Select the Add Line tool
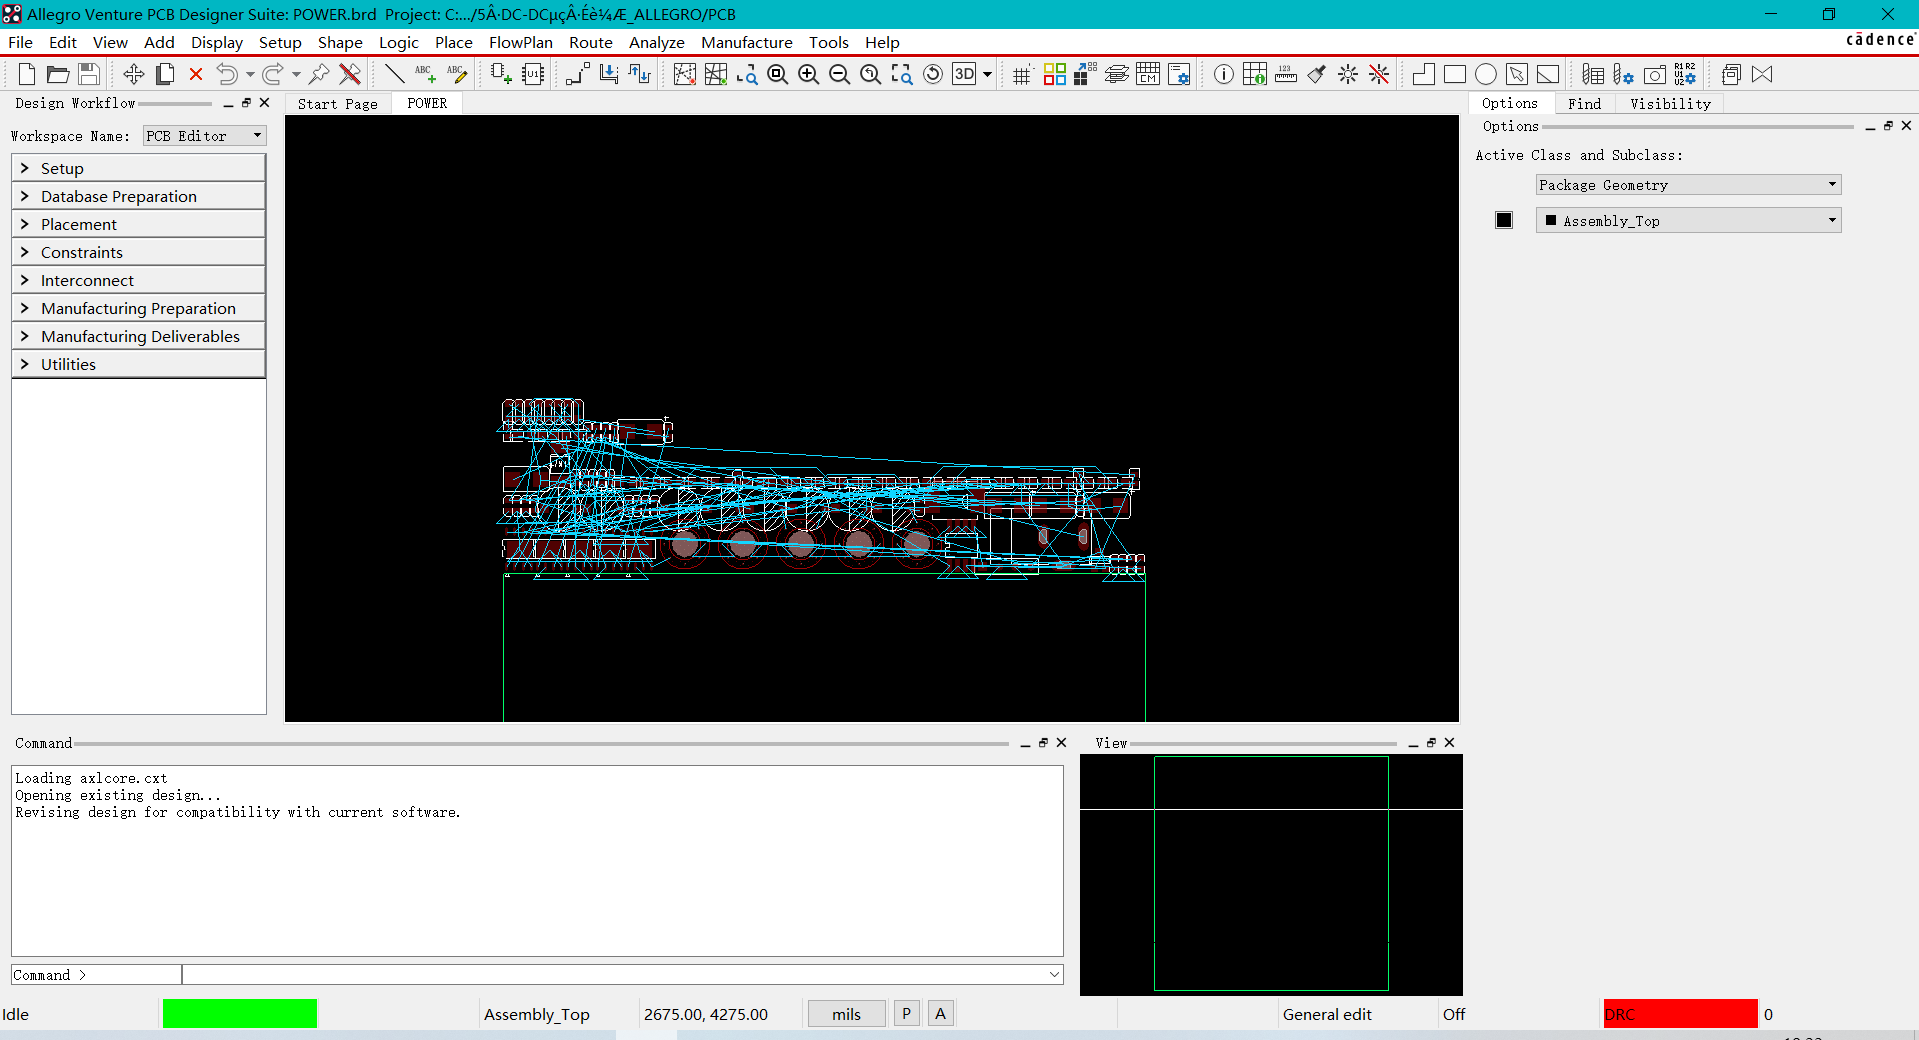Image resolution: width=1919 pixels, height=1040 pixels. click(394, 74)
